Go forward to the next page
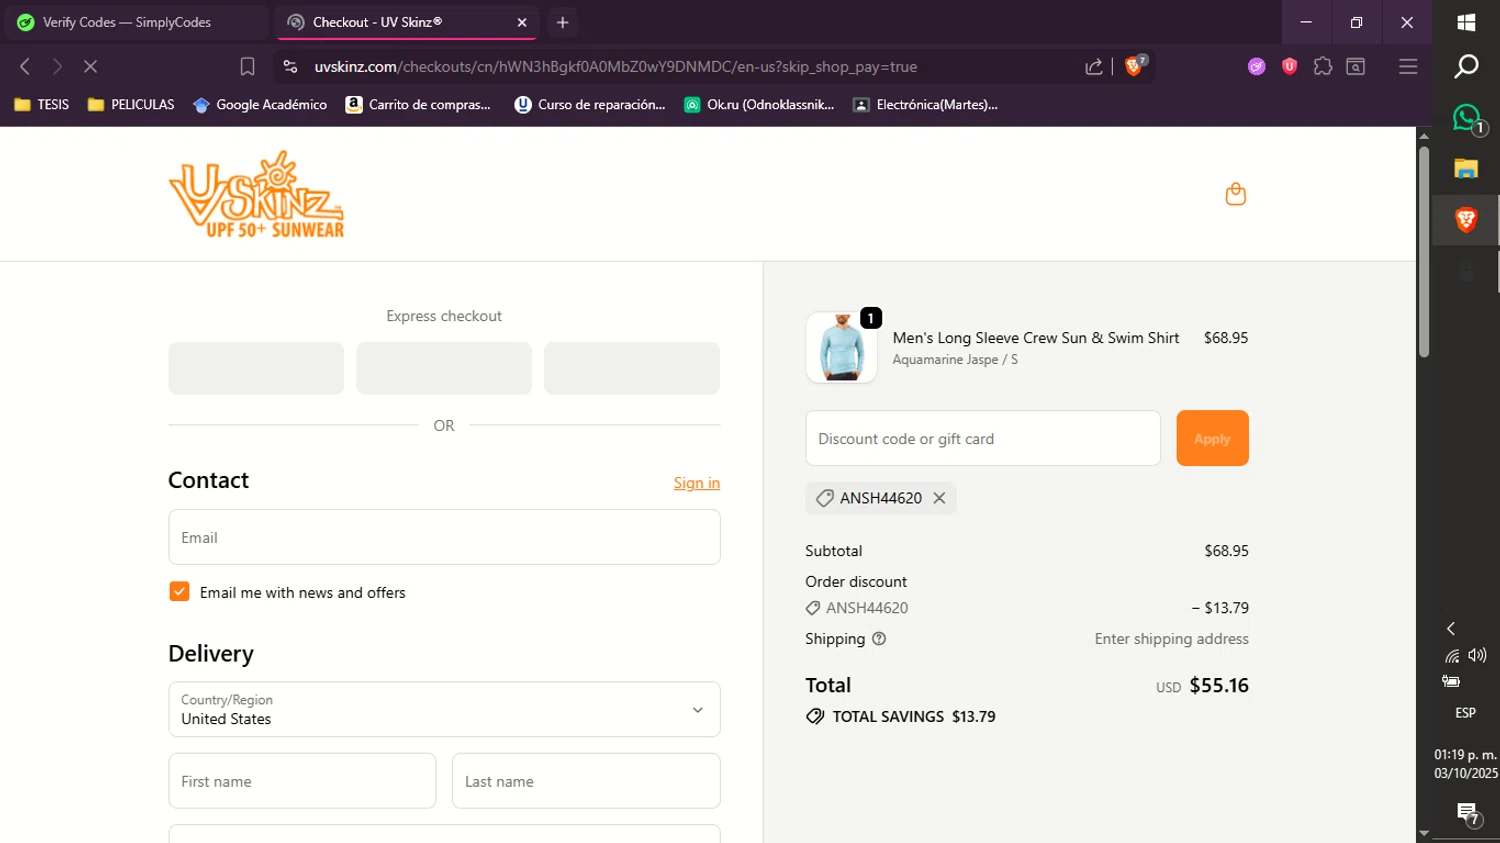1500x843 pixels. tap(57, 67)
